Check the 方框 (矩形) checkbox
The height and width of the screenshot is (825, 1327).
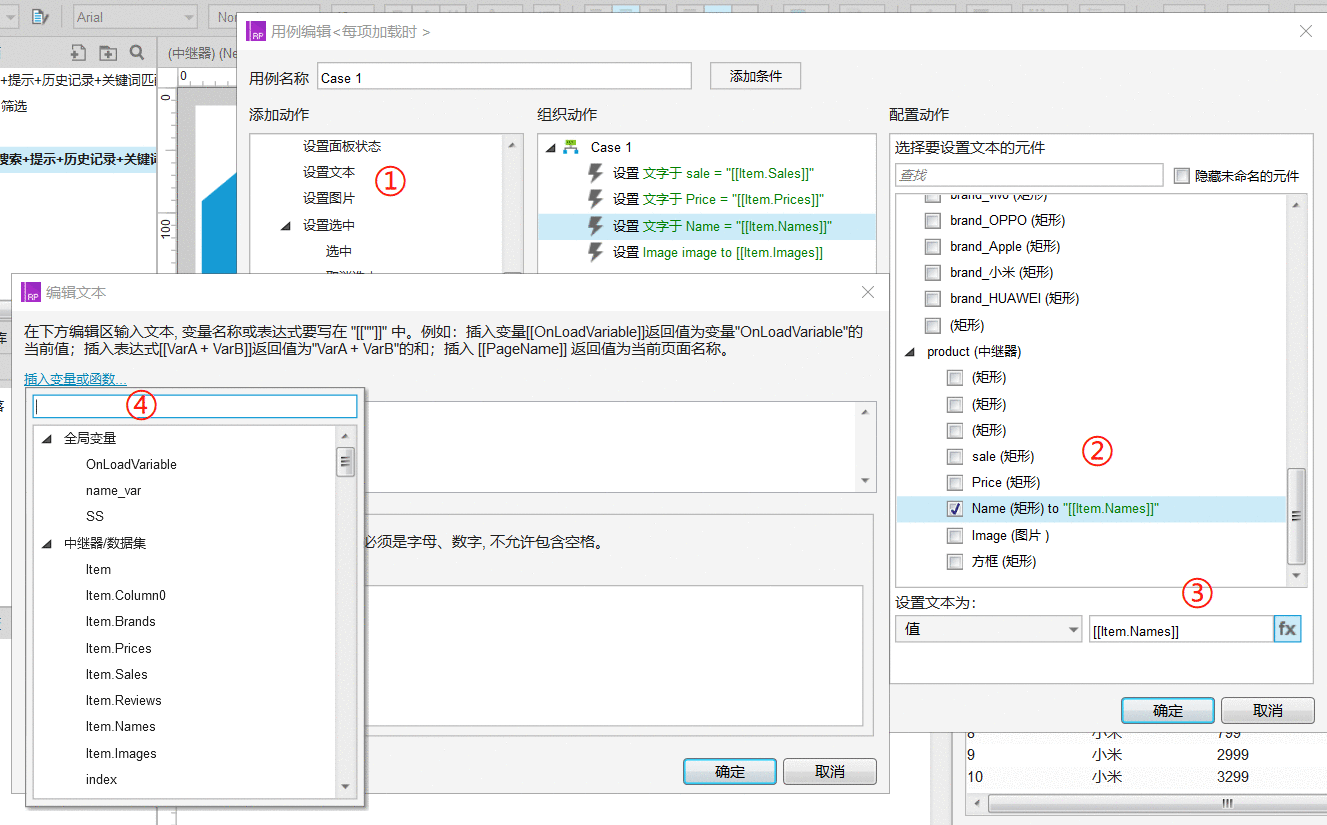pos(955,561)
